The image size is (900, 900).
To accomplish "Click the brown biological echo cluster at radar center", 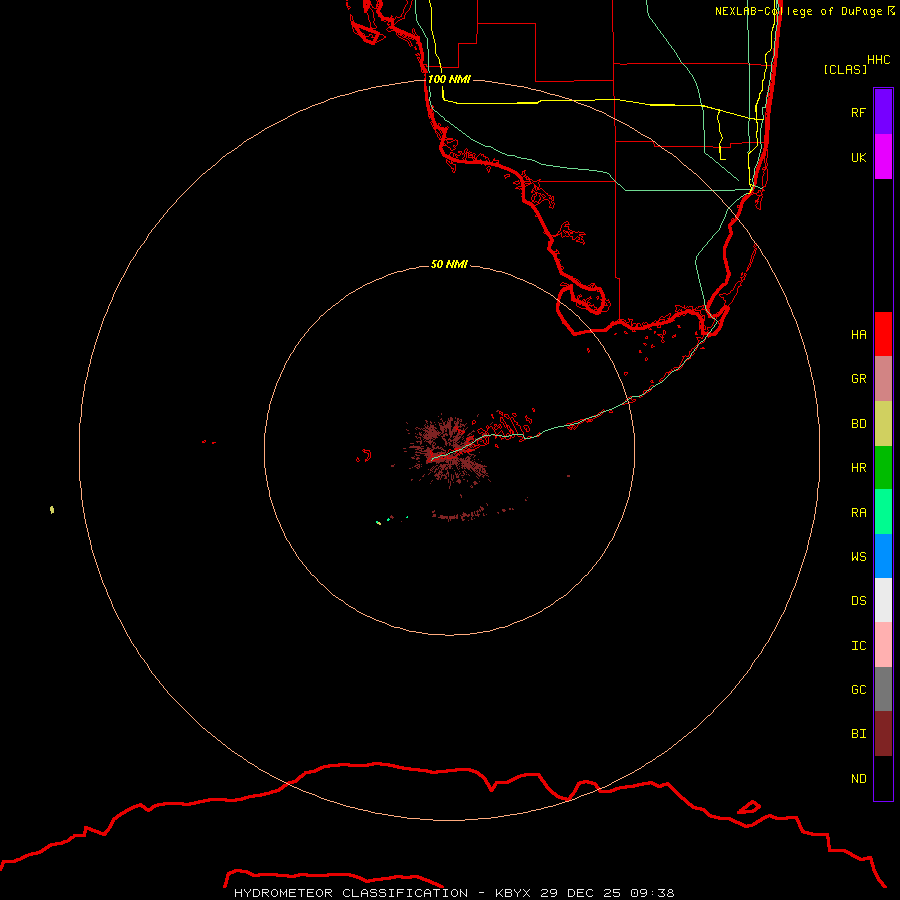I will (449, 451).
